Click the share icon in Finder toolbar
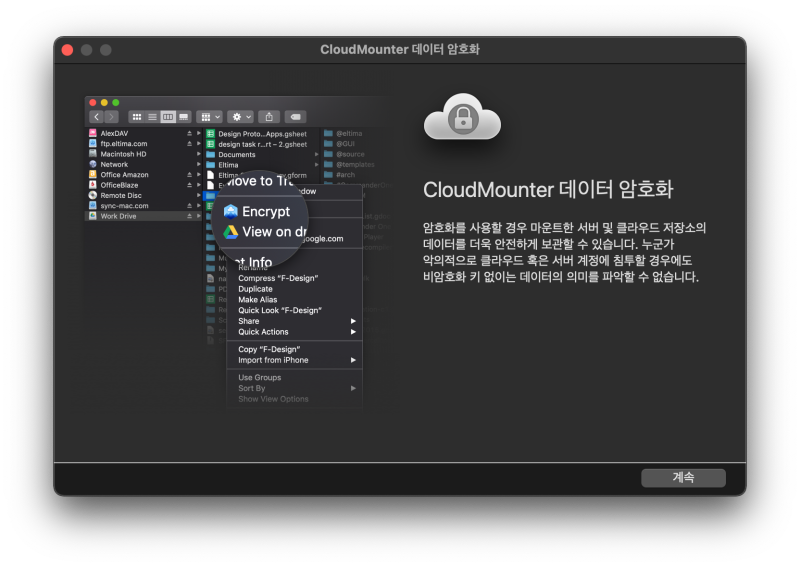 coord(269,117)
